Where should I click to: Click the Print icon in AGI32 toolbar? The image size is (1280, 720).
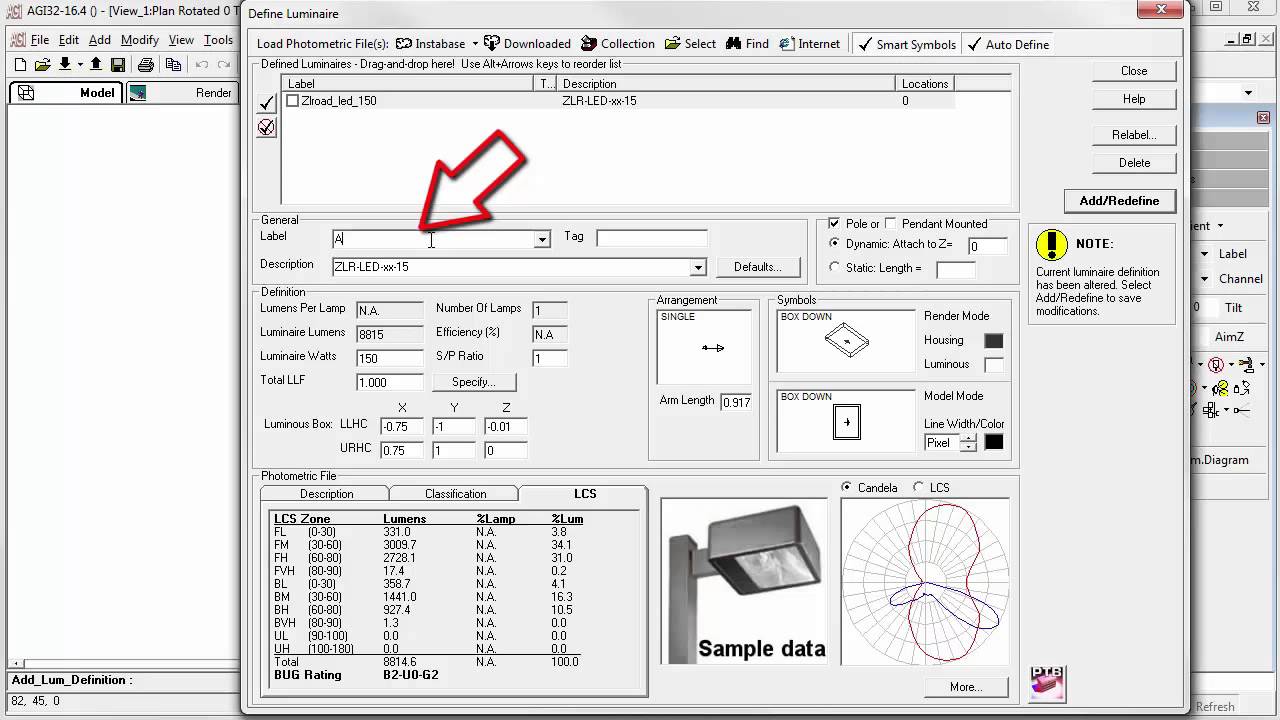(x=146, y=65)
